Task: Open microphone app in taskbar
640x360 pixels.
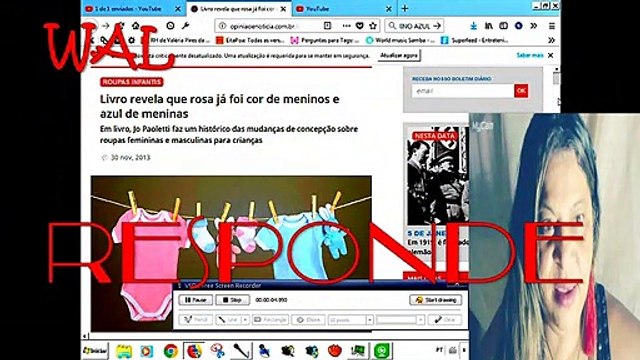Action: click(x=241, y=351)
